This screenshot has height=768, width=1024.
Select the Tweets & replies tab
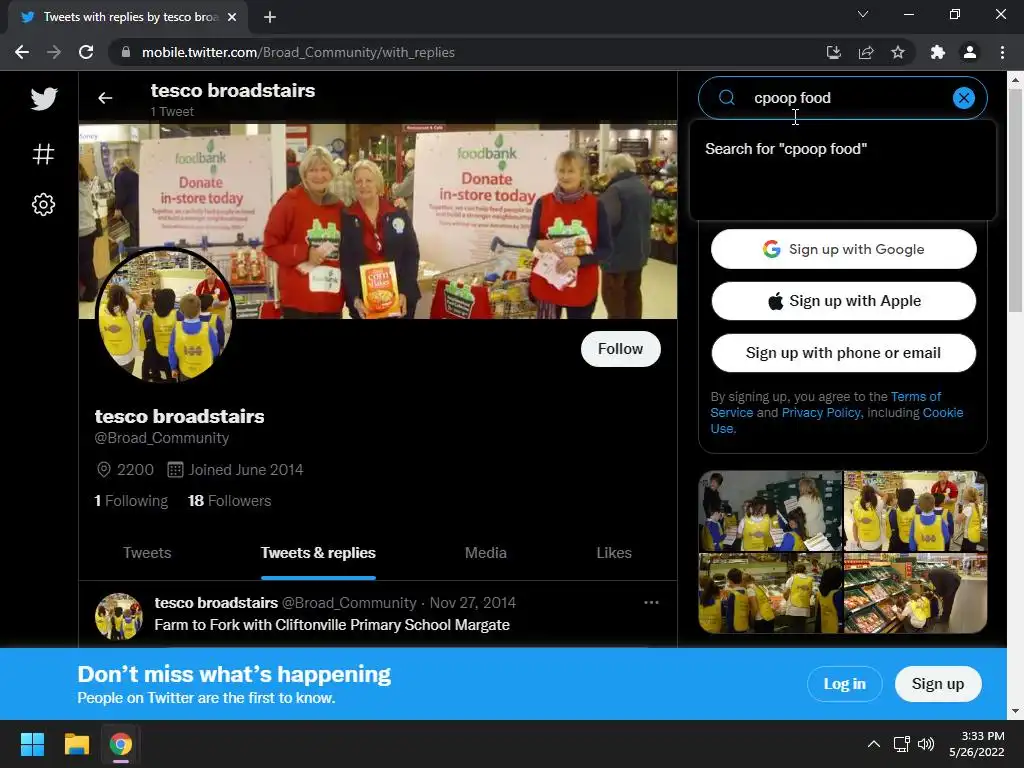tap(318, 553)
